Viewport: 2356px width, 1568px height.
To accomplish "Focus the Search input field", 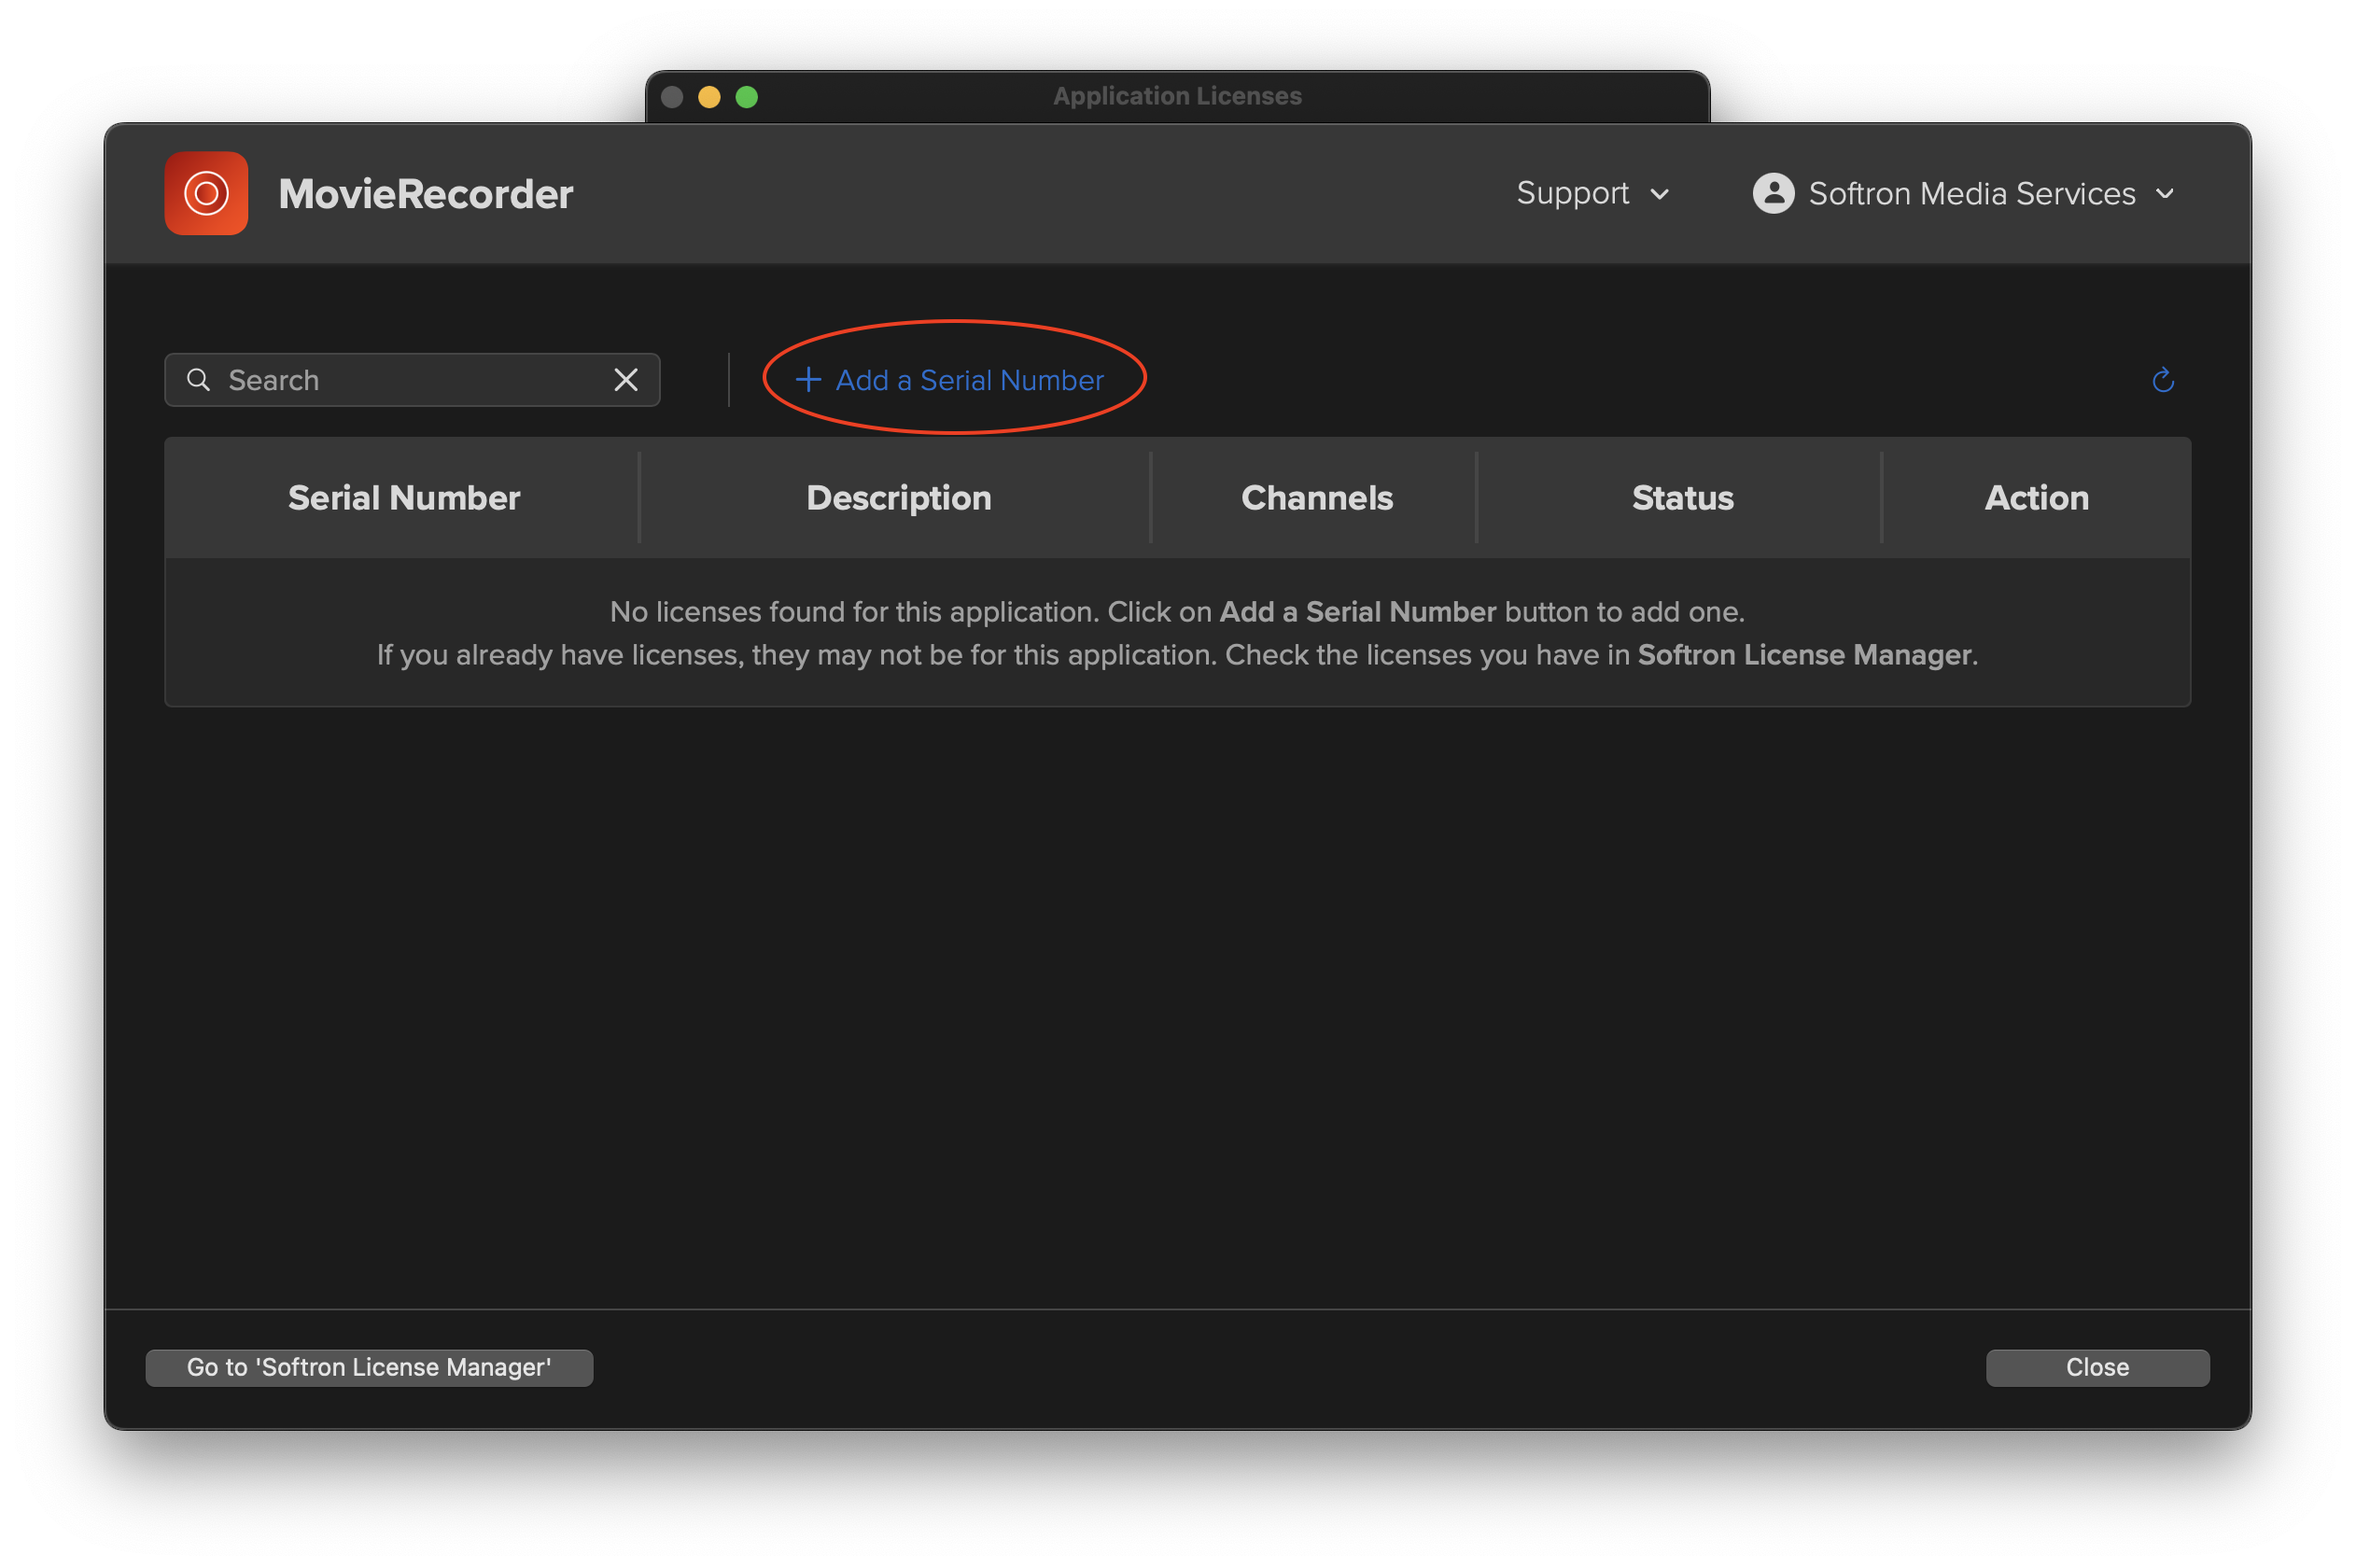I will (412, 380).
